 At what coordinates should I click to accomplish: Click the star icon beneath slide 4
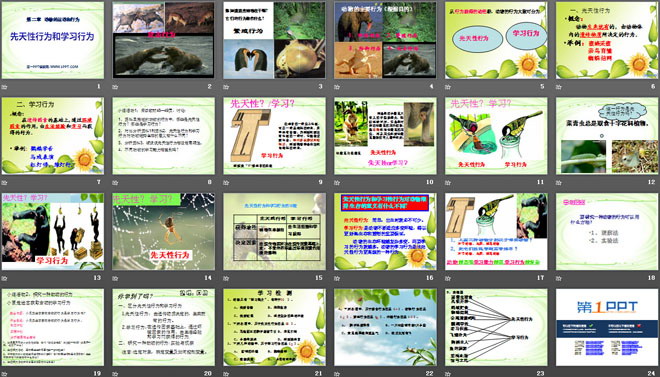[337, 87]
